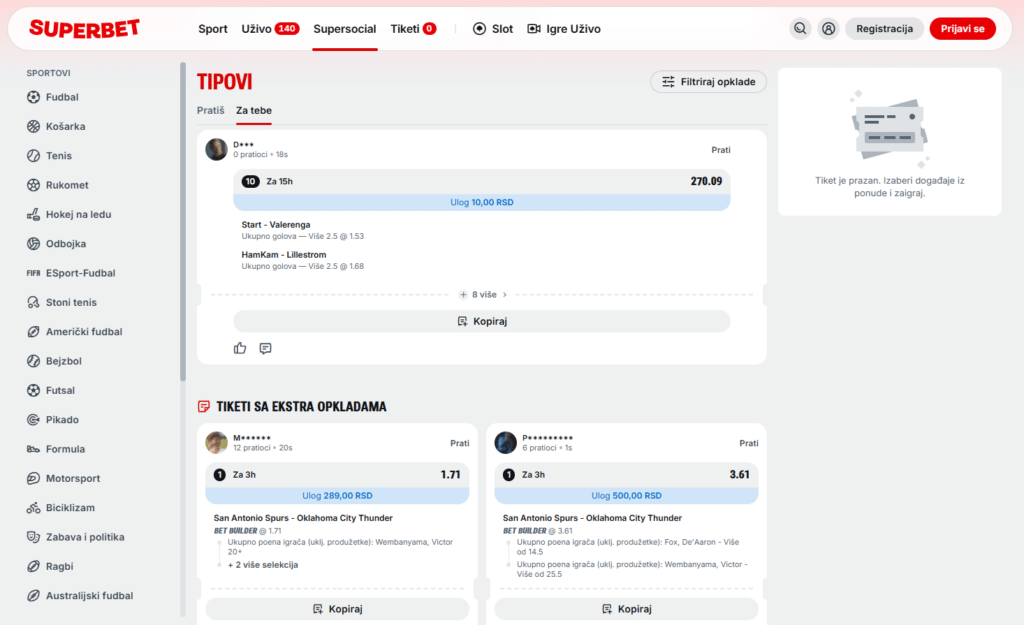Open Tiketi menu in header
Viewport: 1024px width, 625px height.
pyautogui.click(x=413, y=29)
